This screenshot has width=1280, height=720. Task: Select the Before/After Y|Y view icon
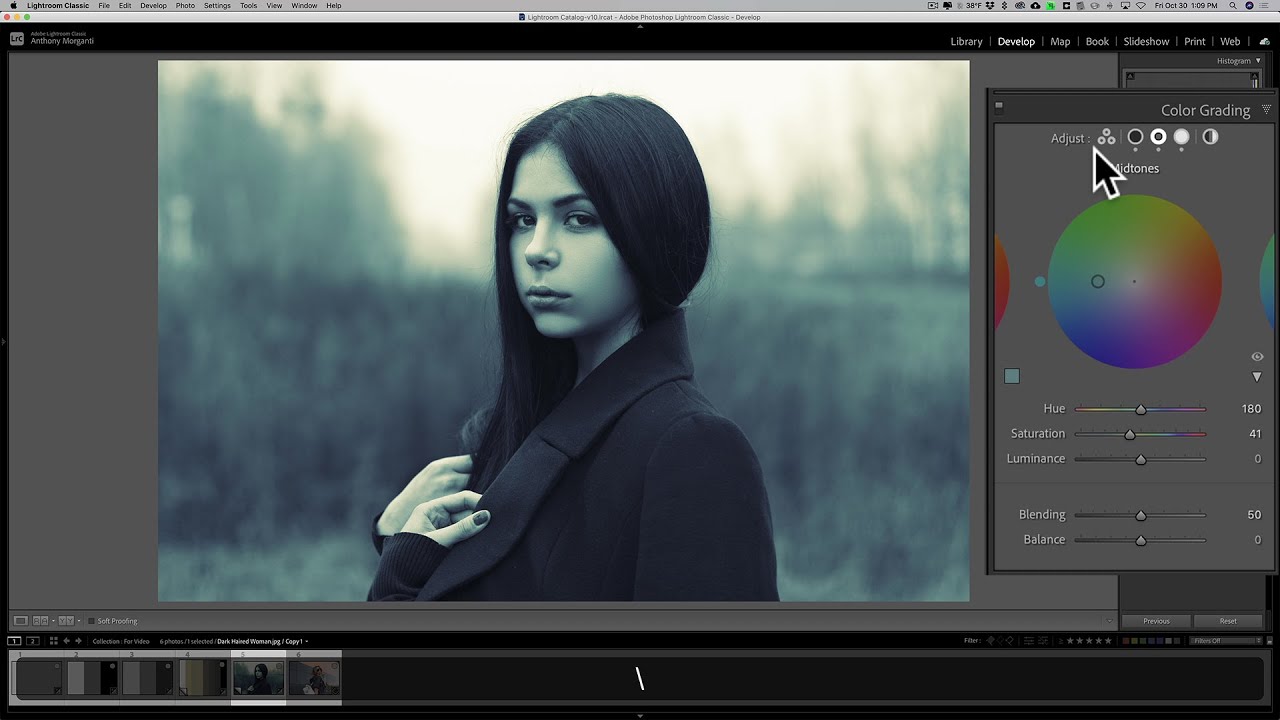pyautogui.click(x=65, y=621)
